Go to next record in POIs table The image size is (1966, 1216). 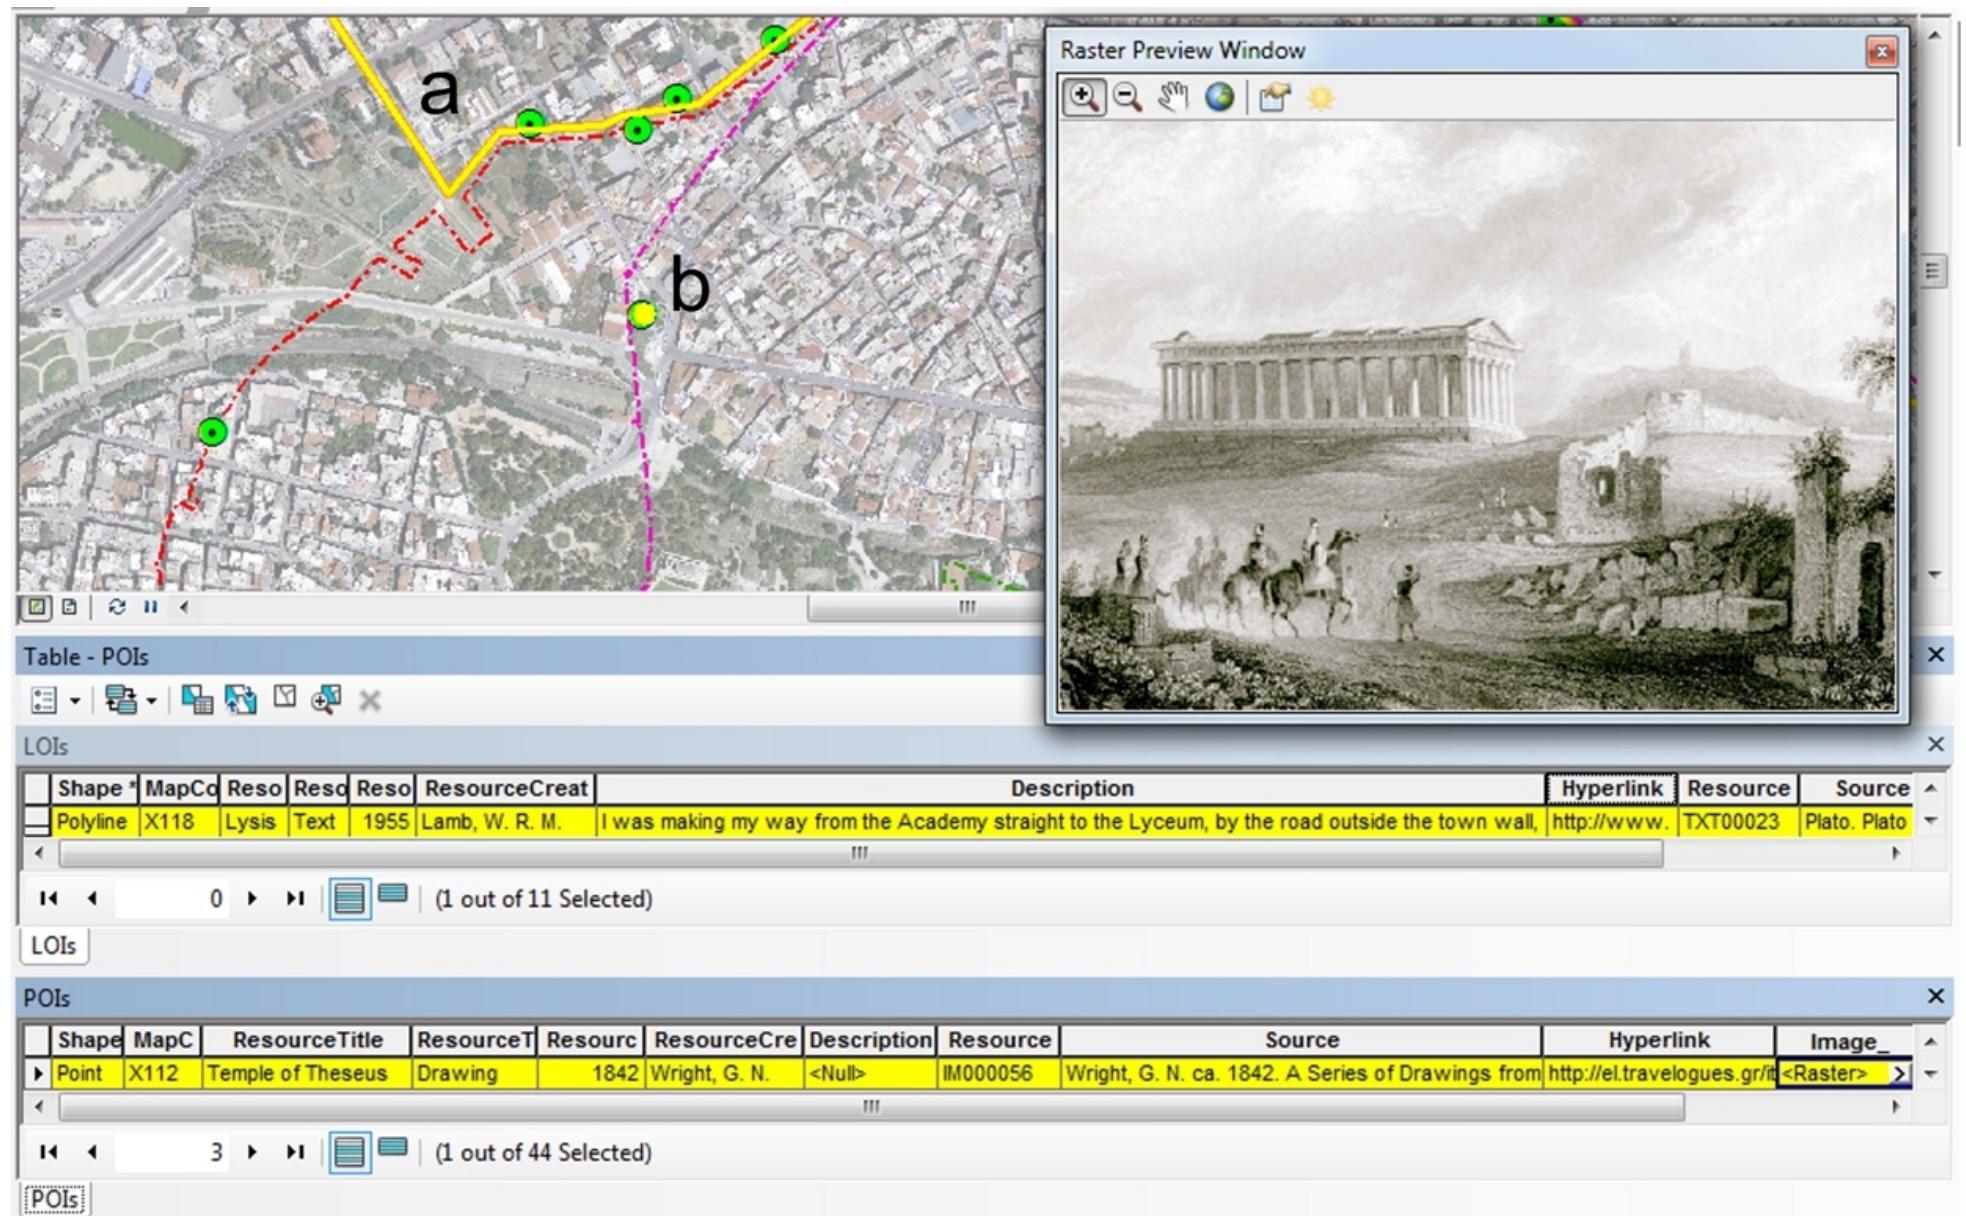252,1152
